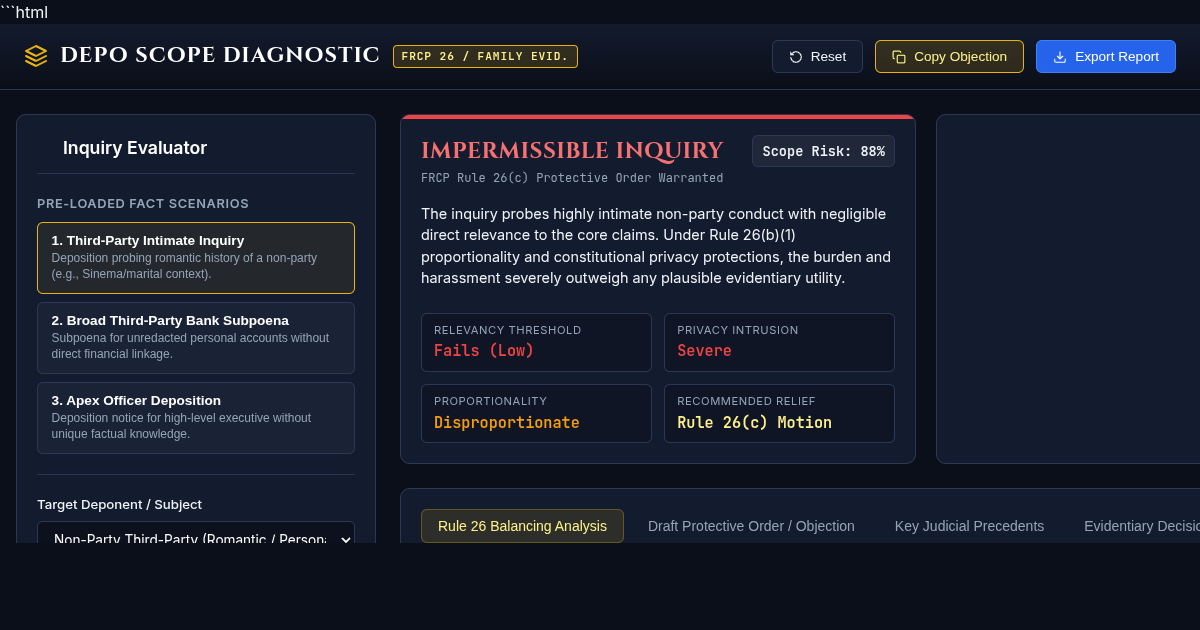
Task: Click the Scope Risk: 88% badge
Action: point(823,151)
